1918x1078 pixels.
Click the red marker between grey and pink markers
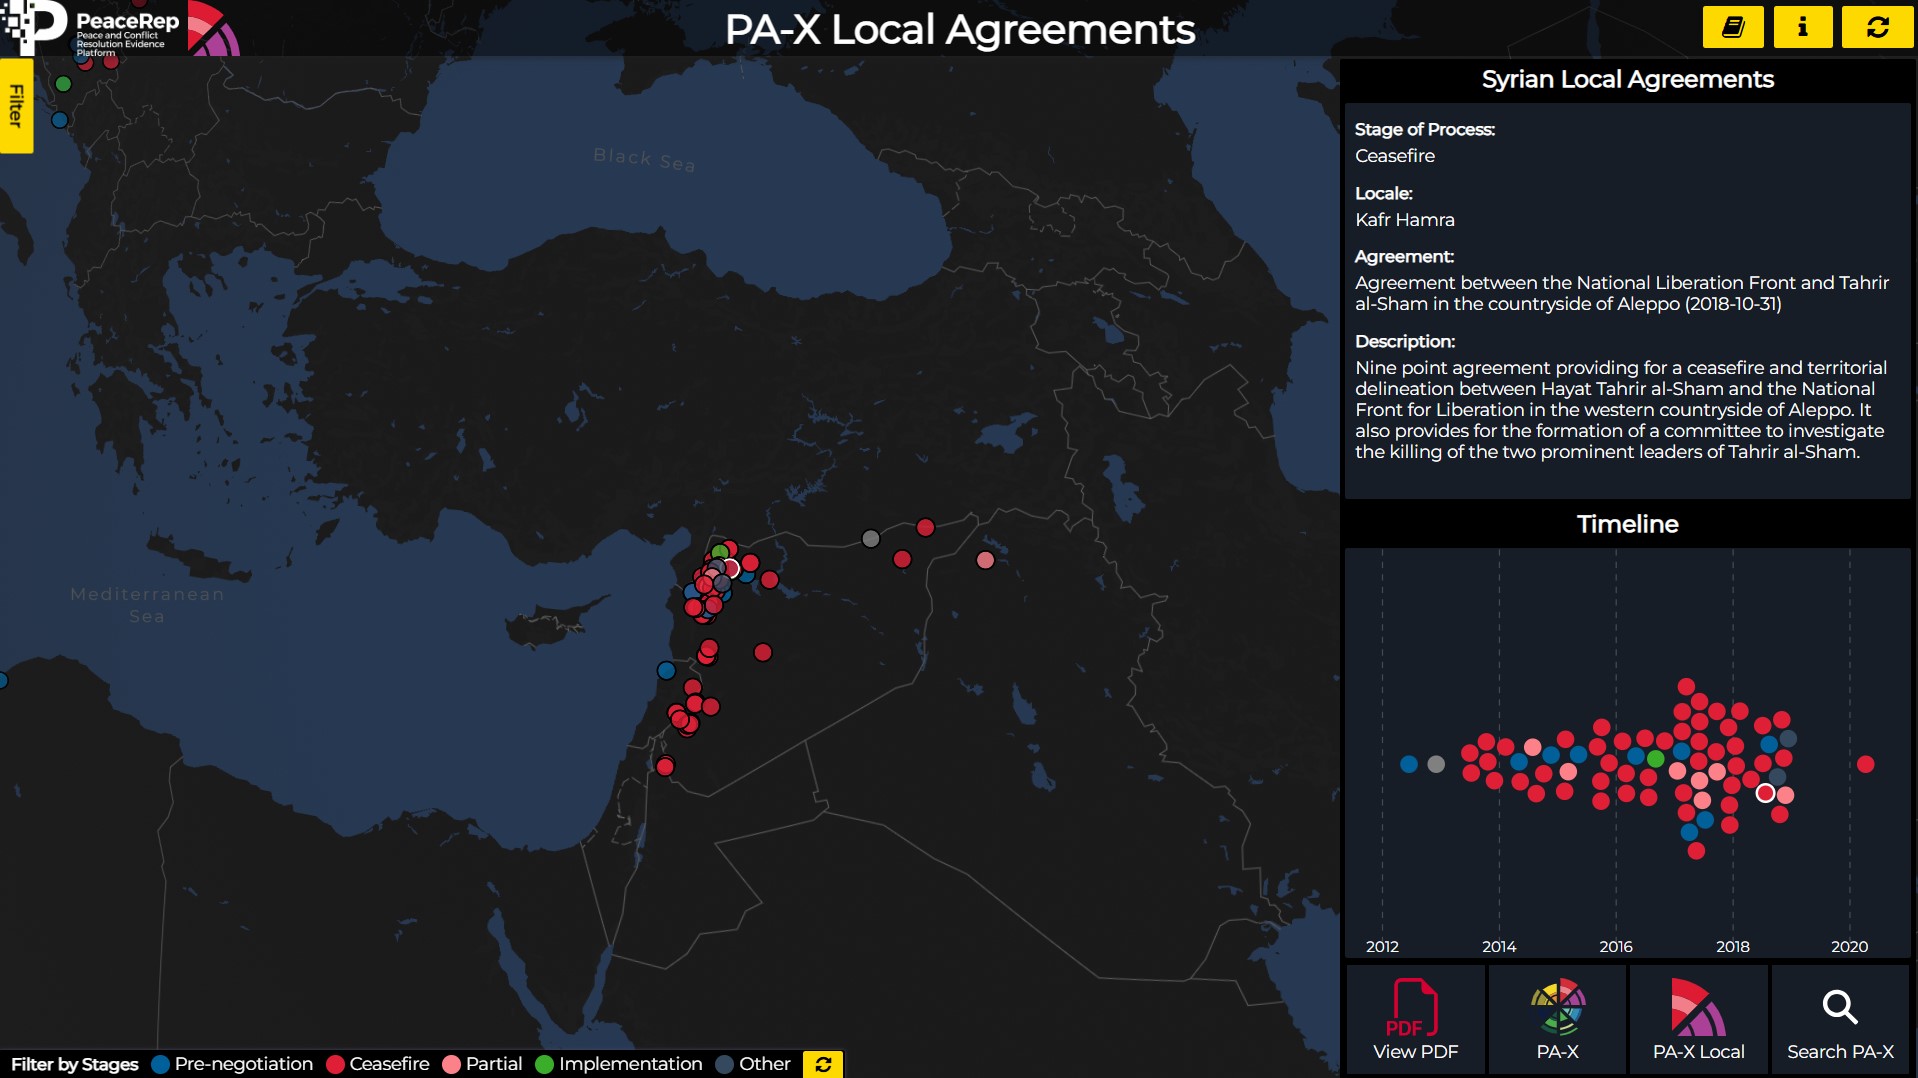point(925,527)
